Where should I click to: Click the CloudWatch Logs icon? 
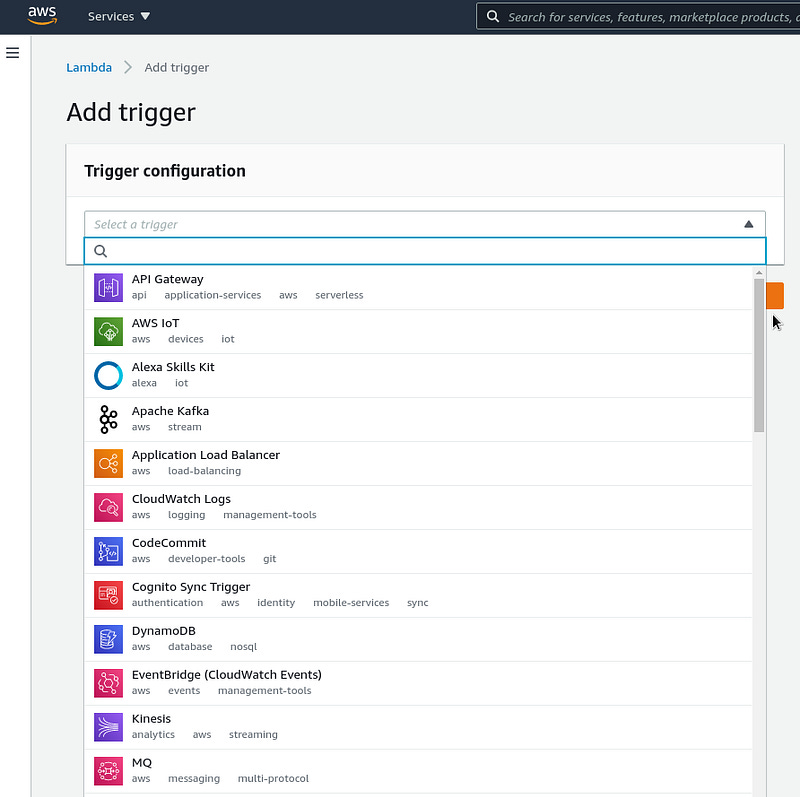[x=108, y=507]
